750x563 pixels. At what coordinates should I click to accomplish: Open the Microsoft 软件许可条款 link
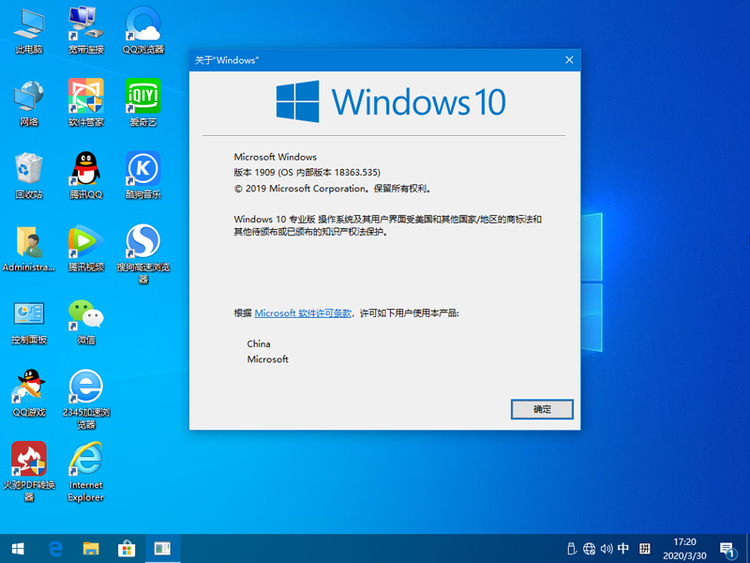303,313
